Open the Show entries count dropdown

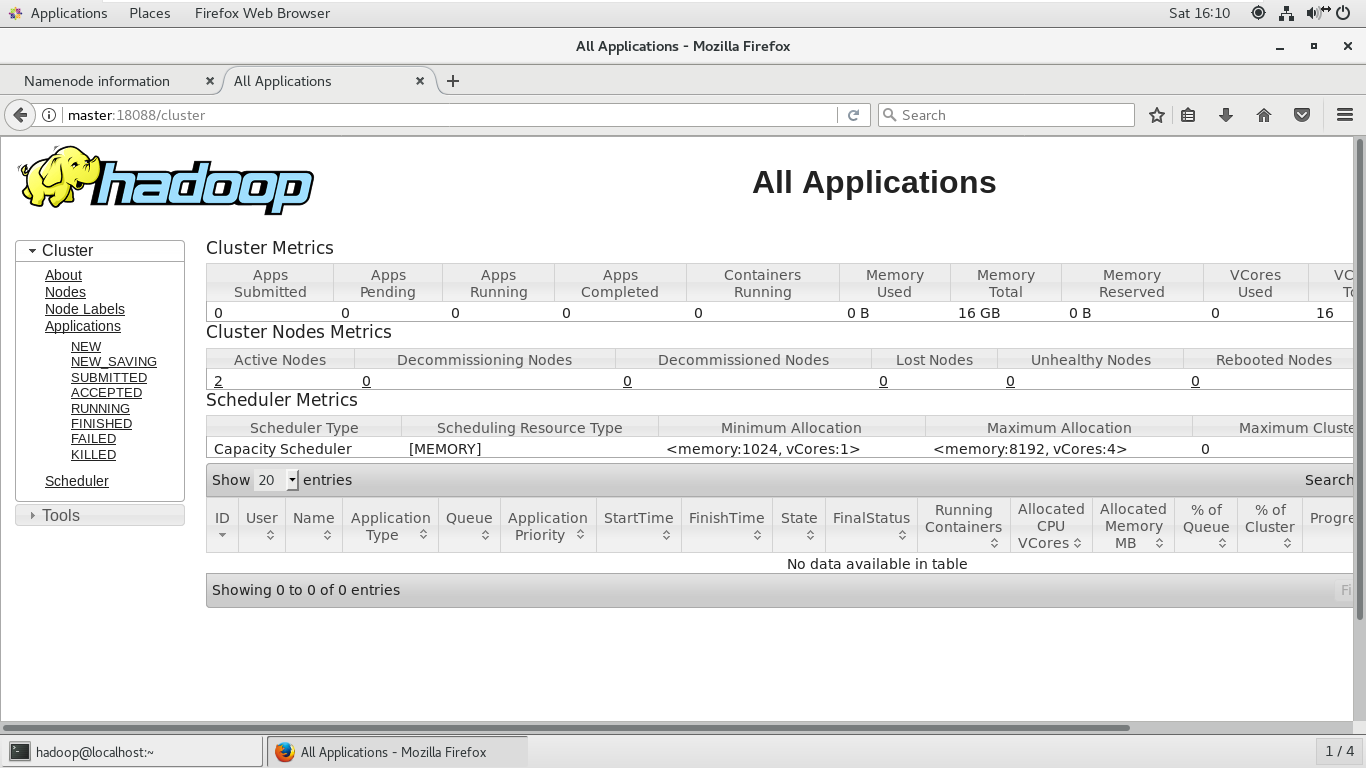[x=276, y=480]
